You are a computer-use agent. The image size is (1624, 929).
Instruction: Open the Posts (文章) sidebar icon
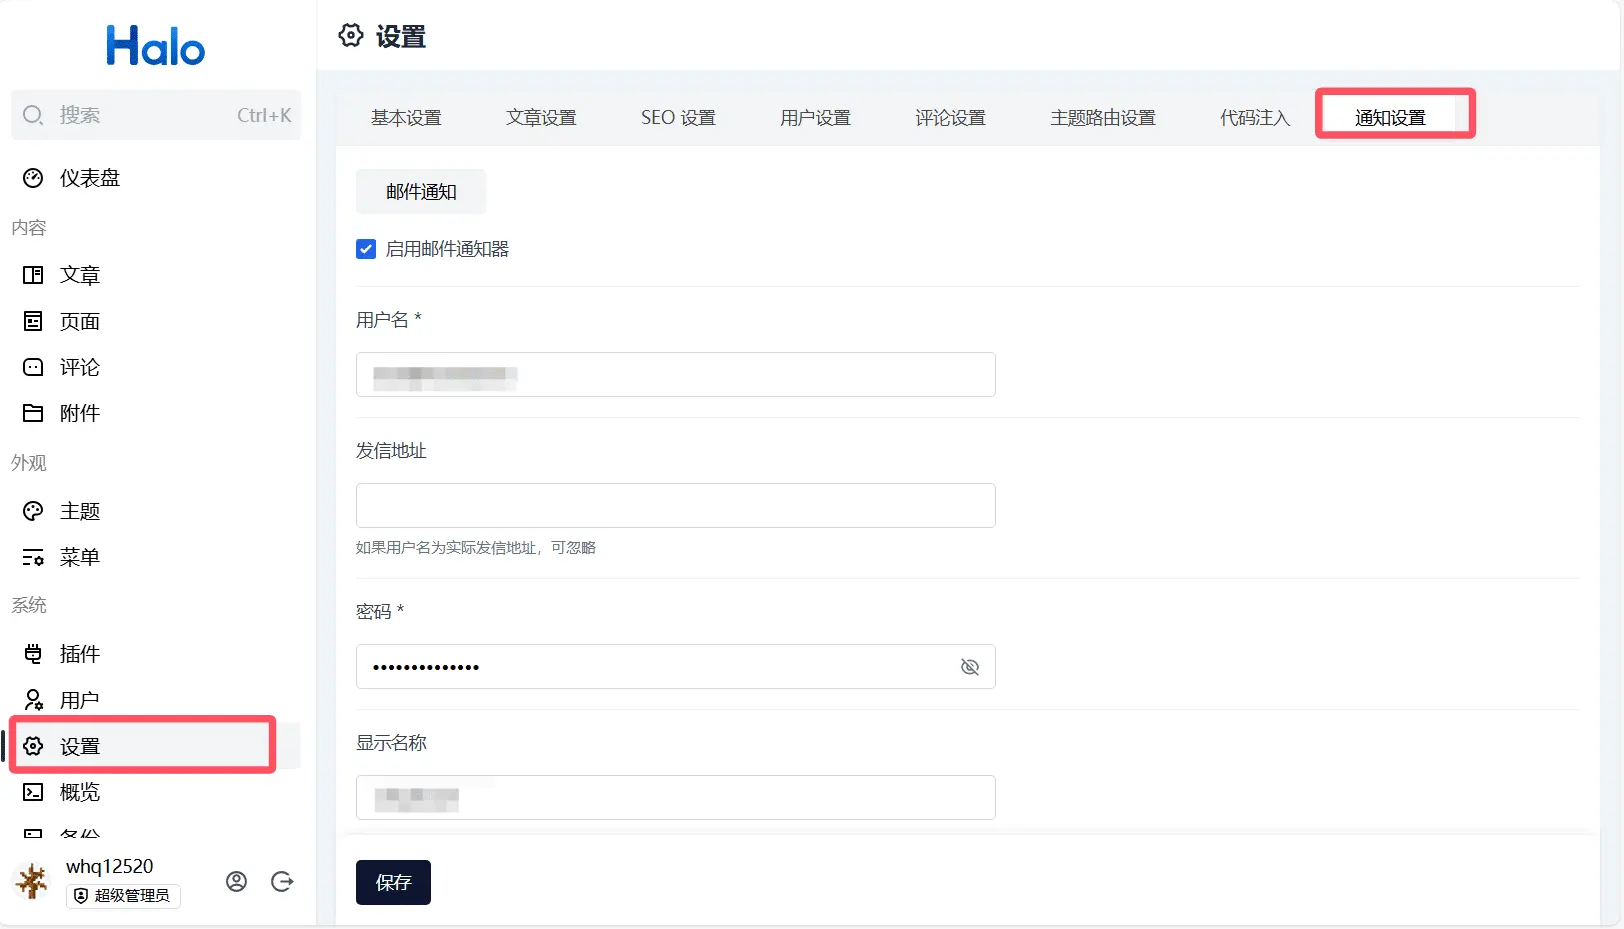[x=33, y=275]
